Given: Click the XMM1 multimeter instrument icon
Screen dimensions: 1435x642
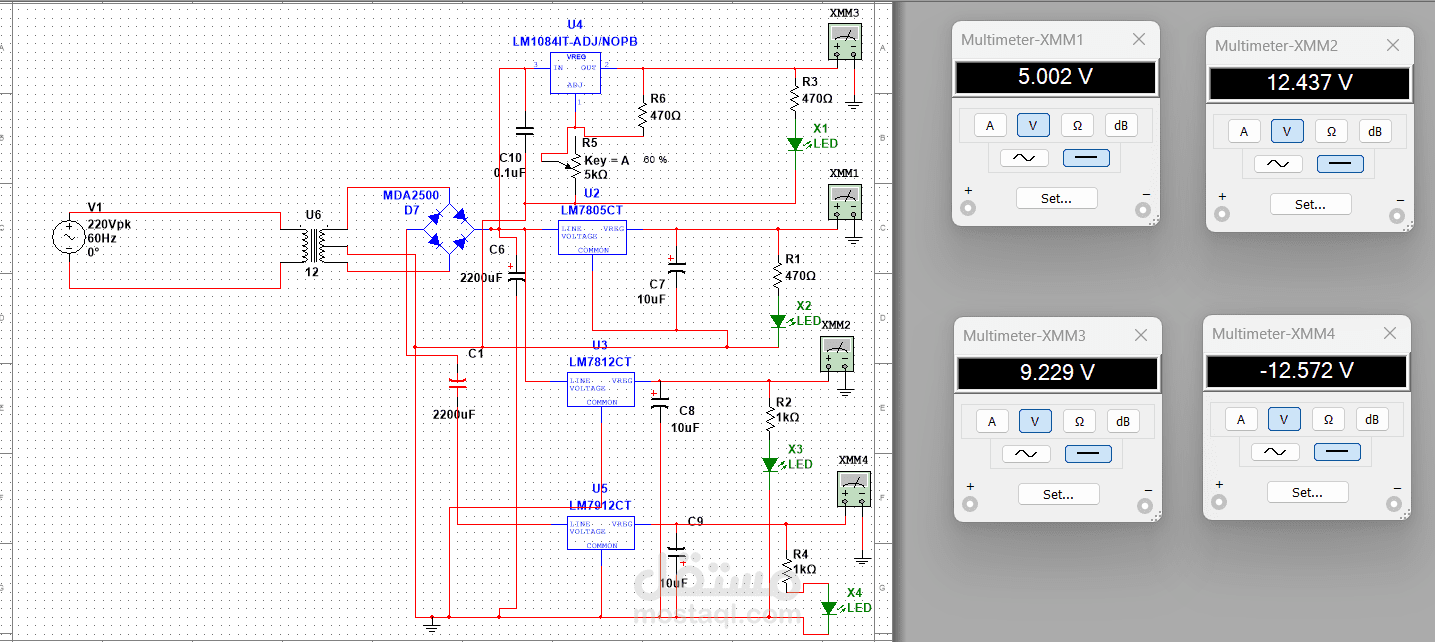Looking at the screenshot, I should click(846, 201).
